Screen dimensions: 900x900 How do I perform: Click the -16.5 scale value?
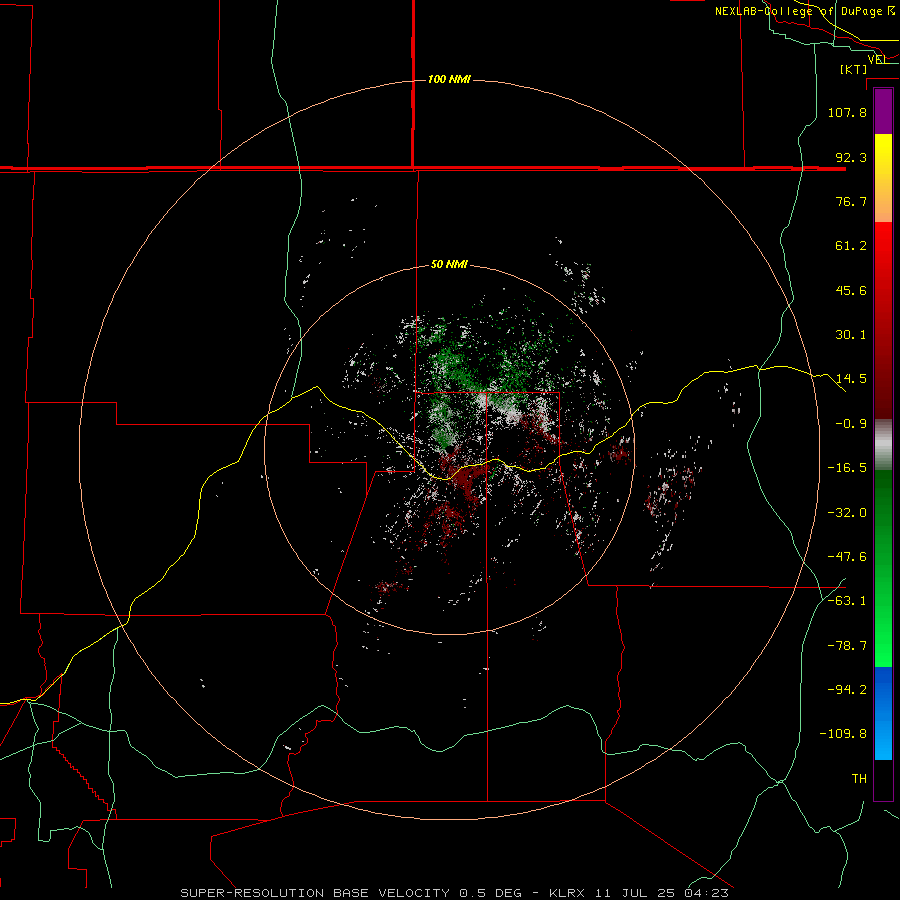click(847, 468)
